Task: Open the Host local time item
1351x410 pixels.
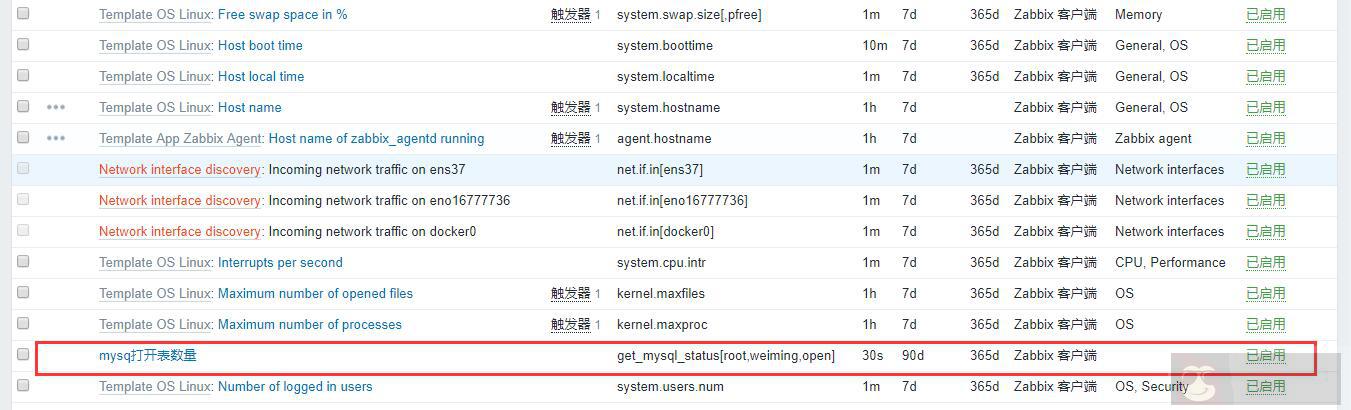Action: (x=261, y=76)
